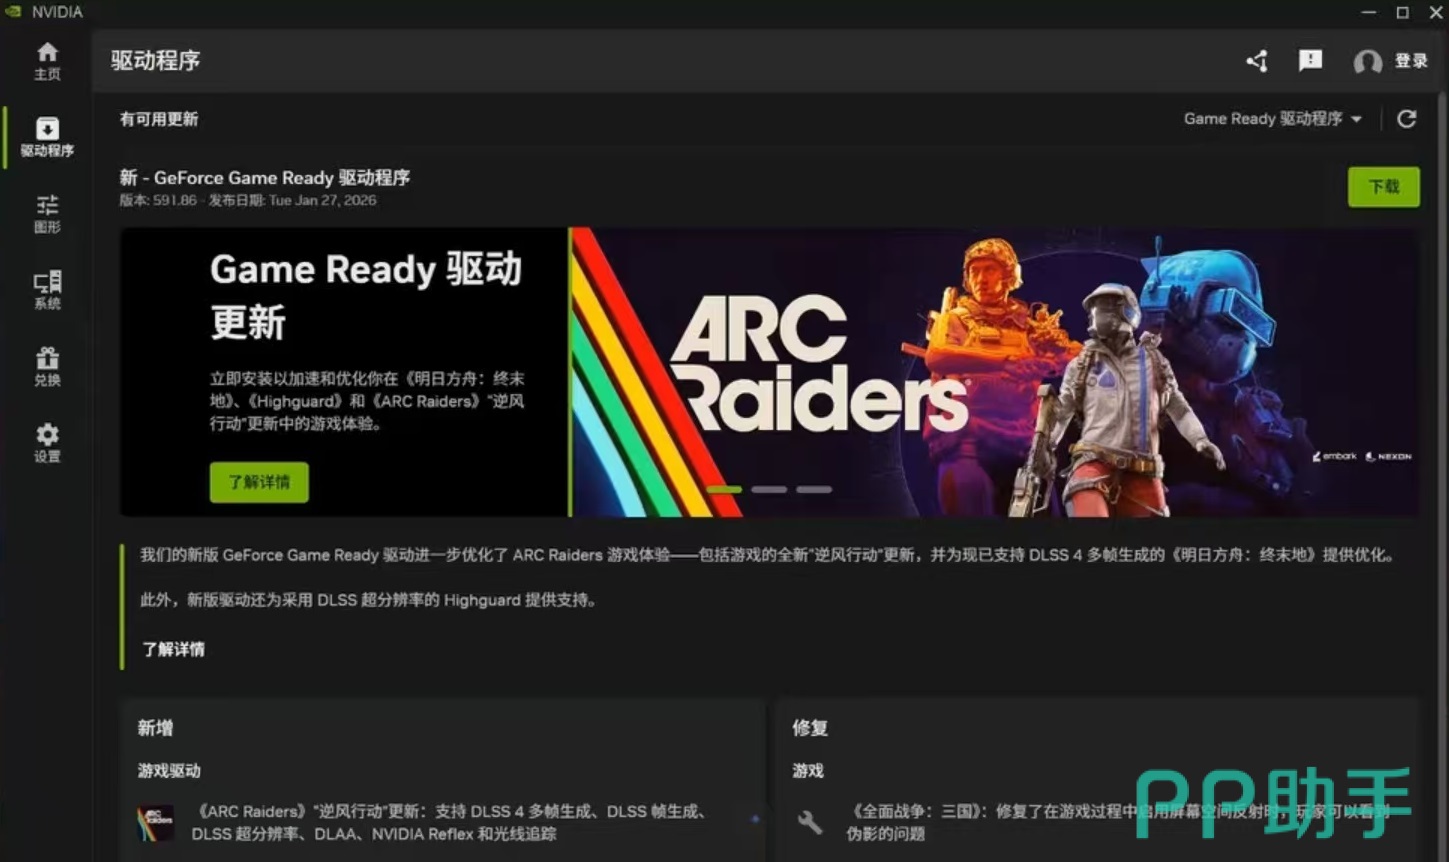Go to the 主页 home tab
1449x862 pixels.
(x=47, y=61)
